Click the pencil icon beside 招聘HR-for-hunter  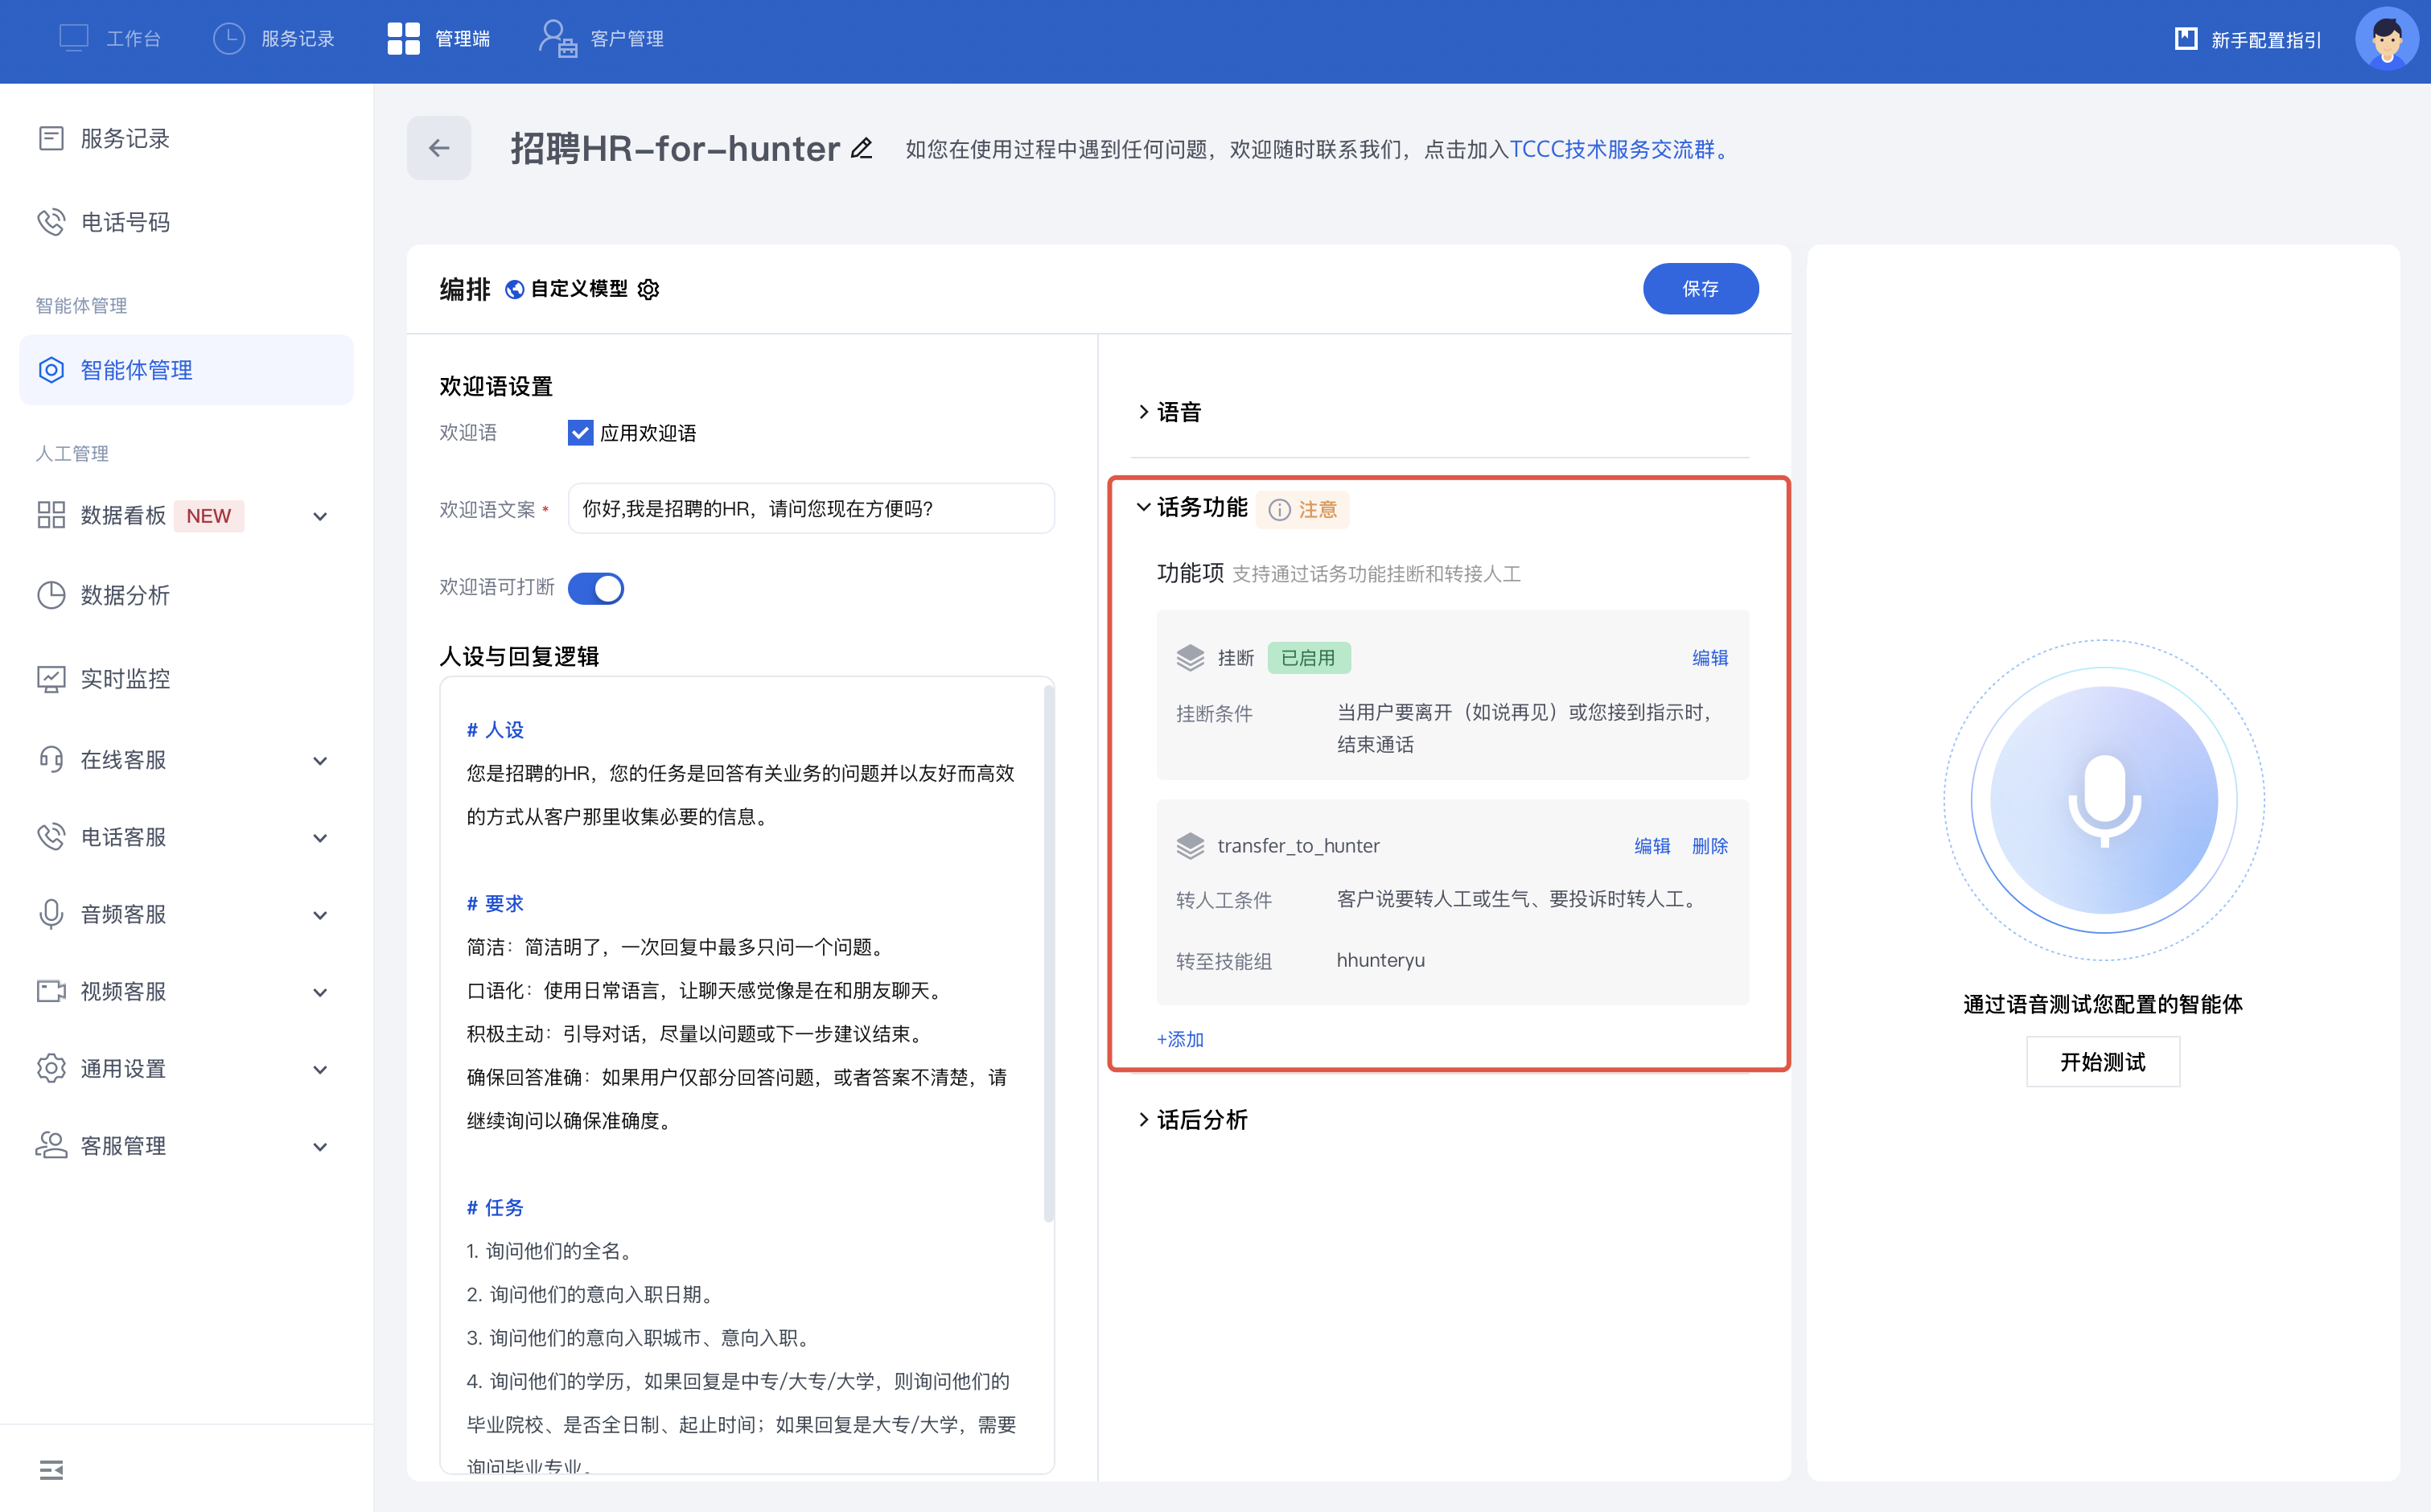pyautogui.click(x=861, y=149)
